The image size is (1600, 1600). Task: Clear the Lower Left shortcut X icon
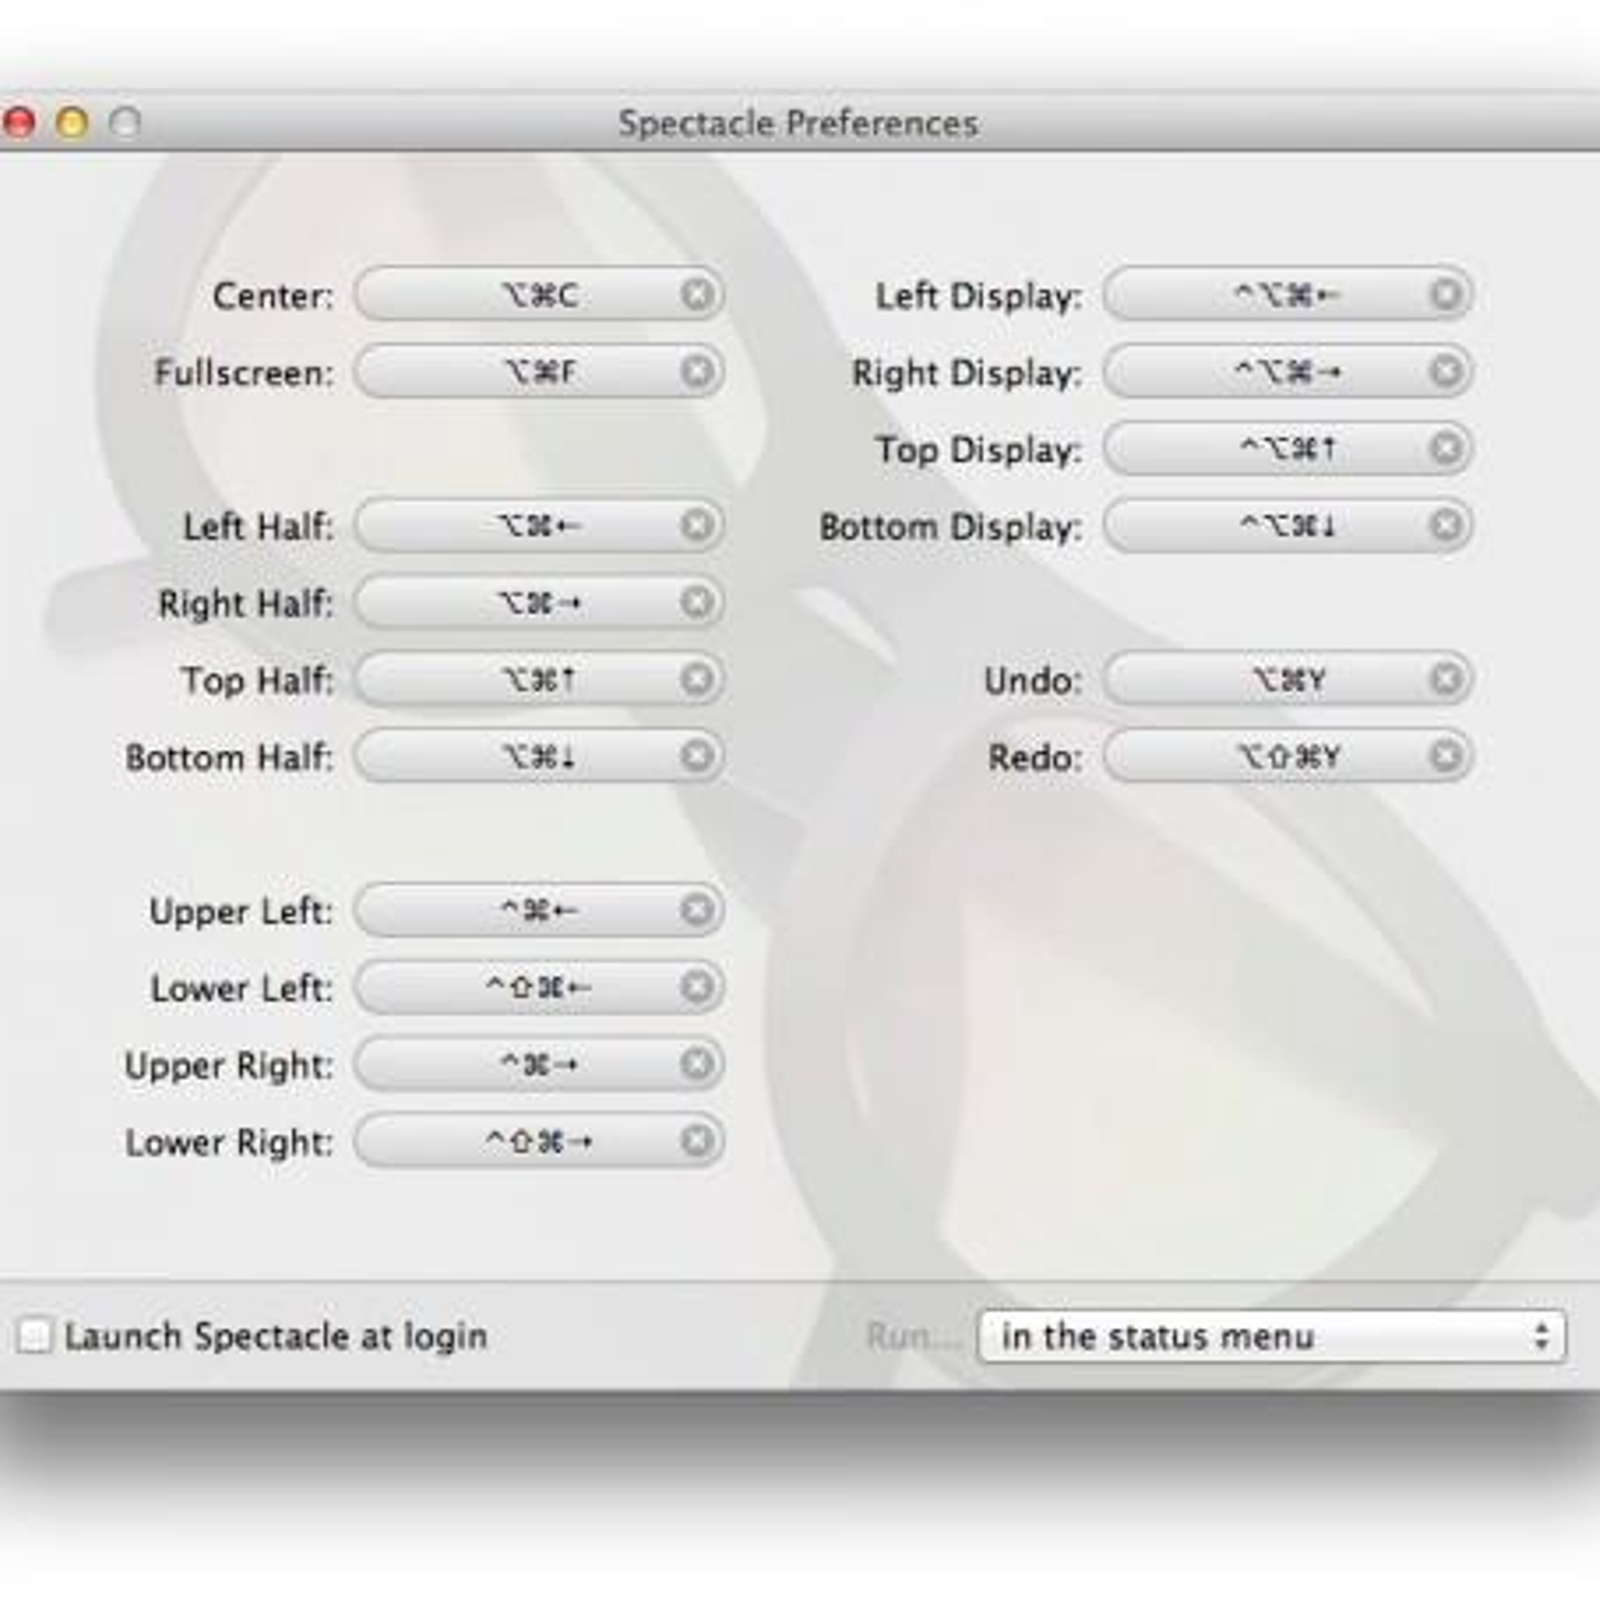(697, 987)
